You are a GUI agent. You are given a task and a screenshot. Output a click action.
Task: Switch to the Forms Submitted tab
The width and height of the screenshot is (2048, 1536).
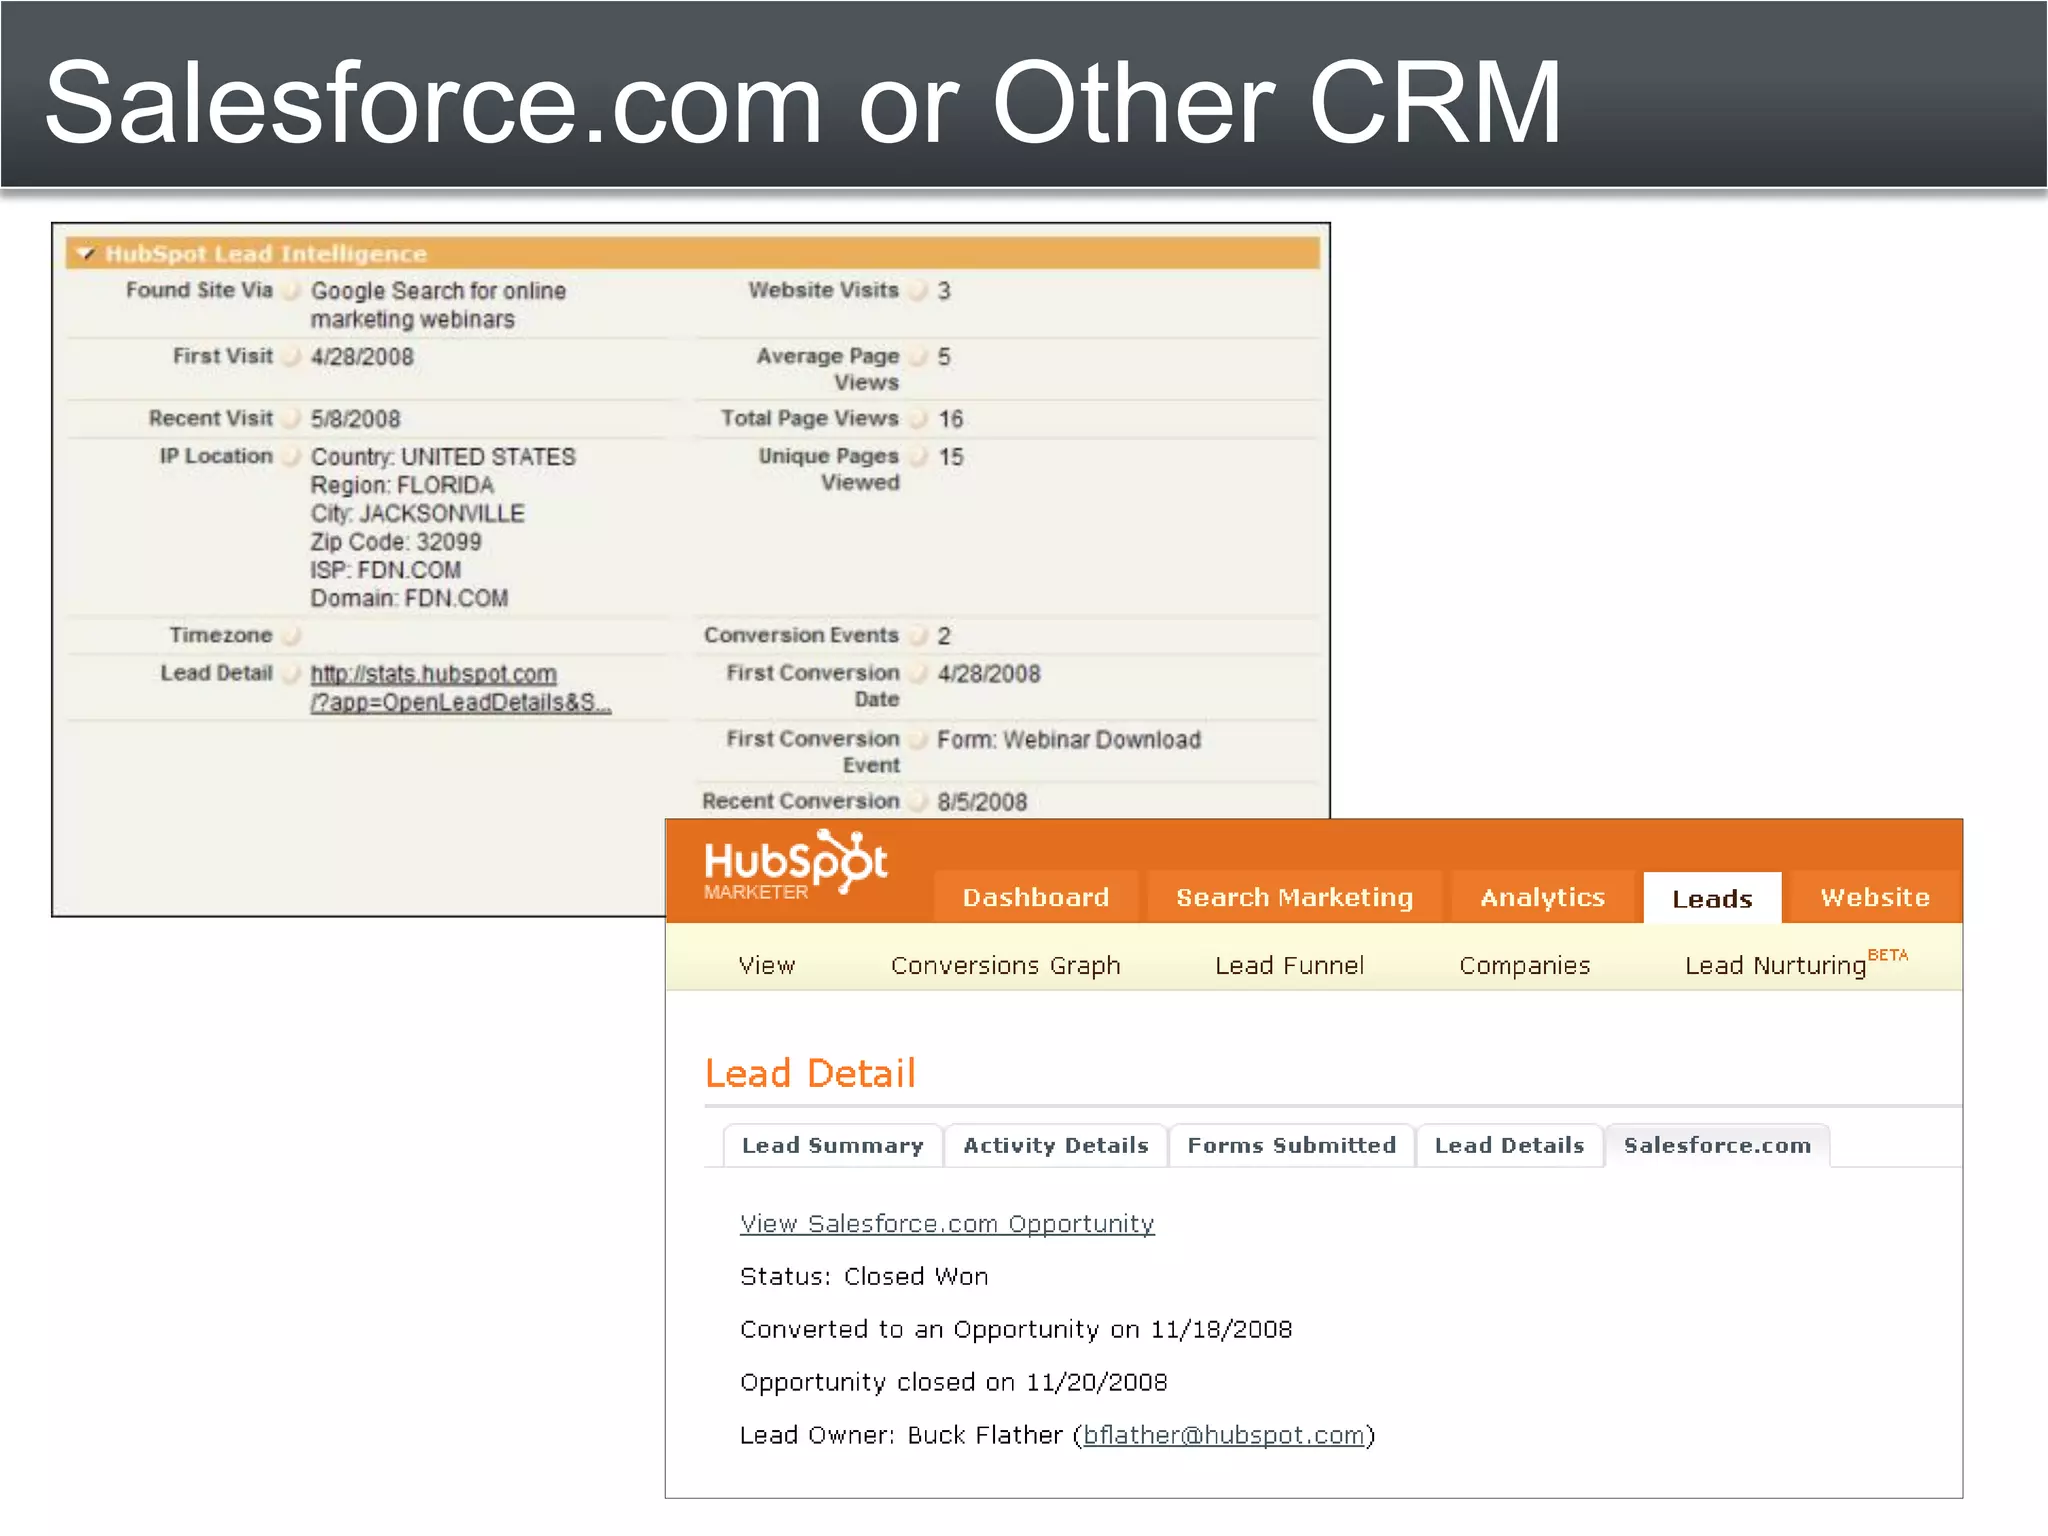click(x=1291, y=1145)
